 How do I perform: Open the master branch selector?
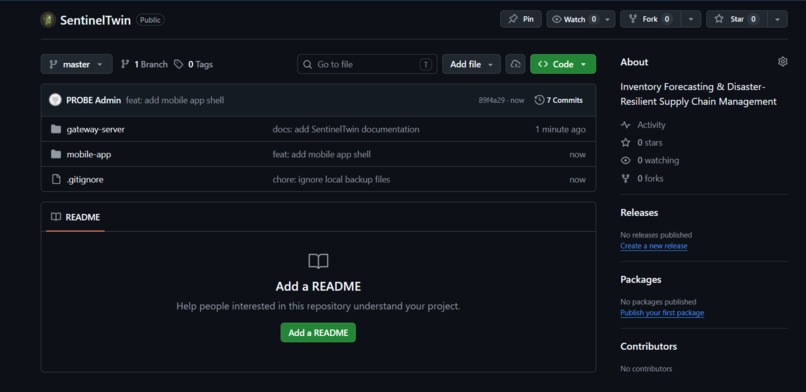77,64
